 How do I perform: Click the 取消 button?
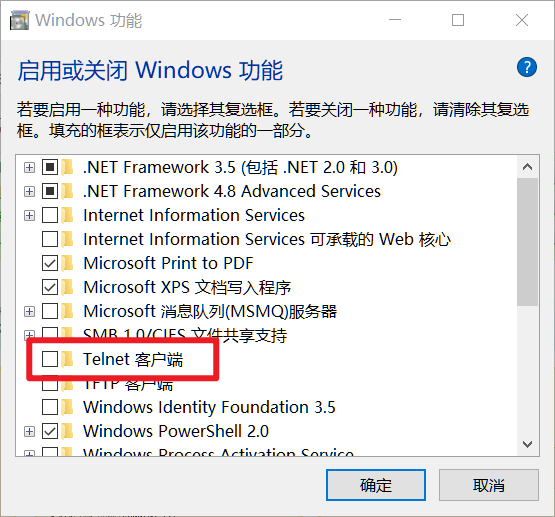(489, 485)
